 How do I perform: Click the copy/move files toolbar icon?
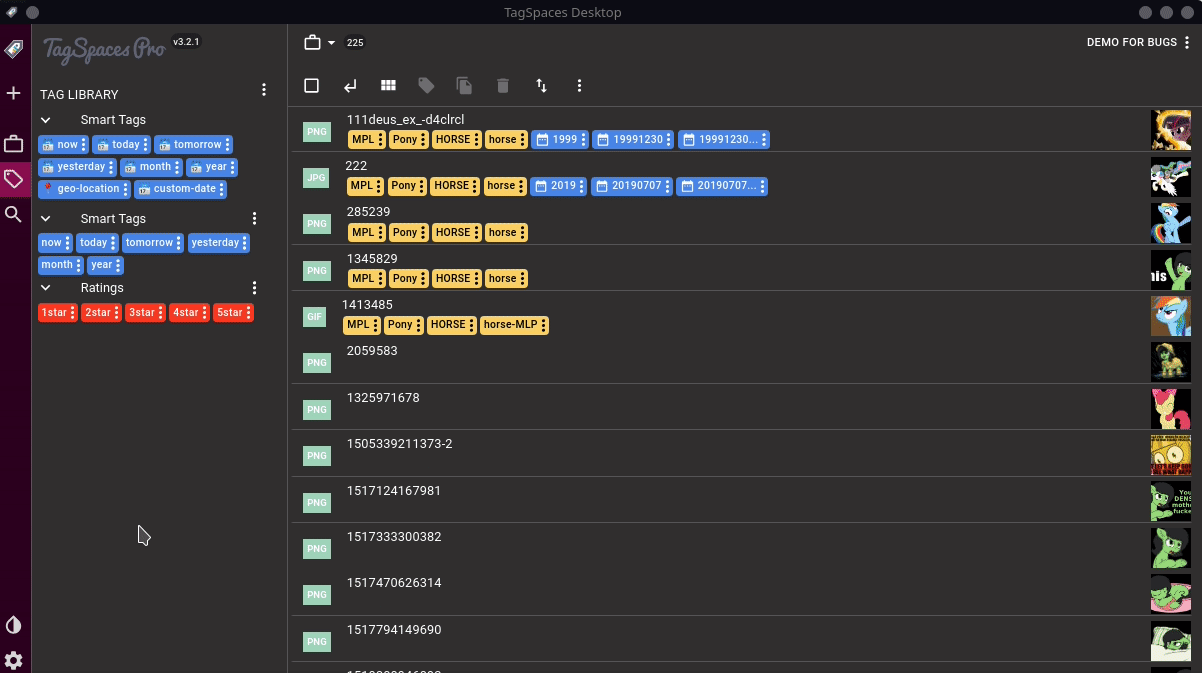click(x=464, y=86)
